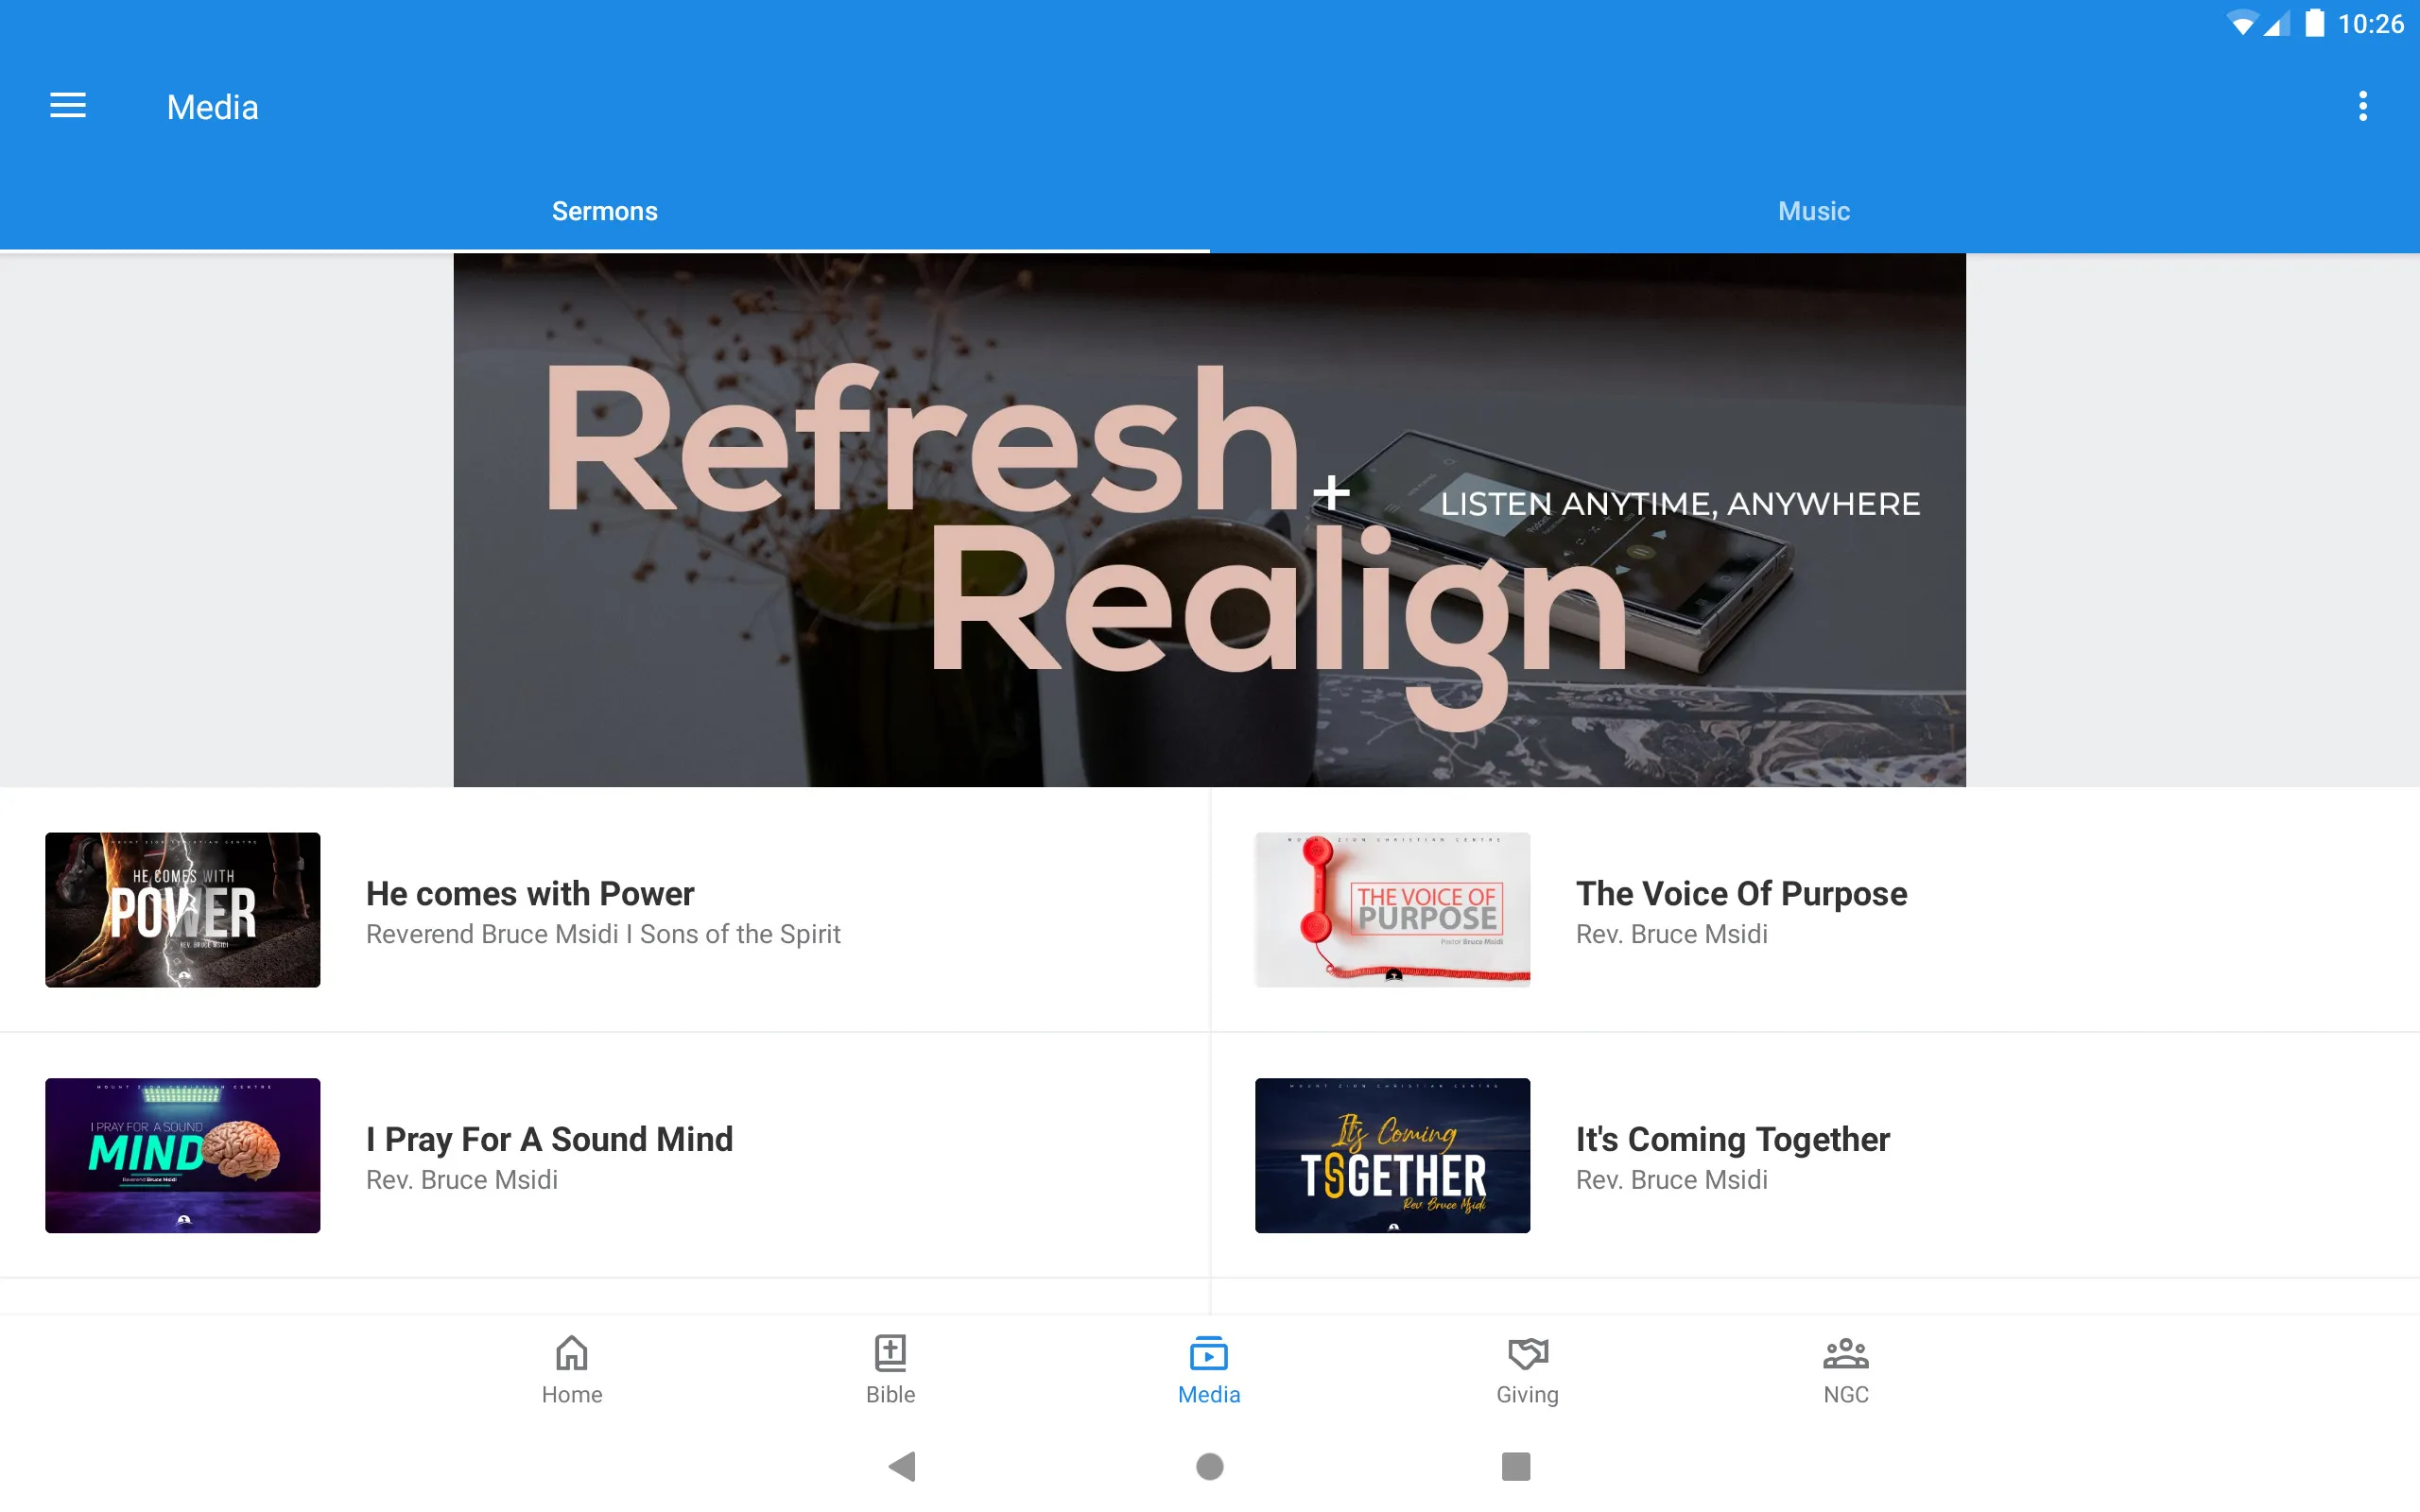Switch to the Music tab
Screen dimensions: 2420x1512
(x=1814, y=211)
